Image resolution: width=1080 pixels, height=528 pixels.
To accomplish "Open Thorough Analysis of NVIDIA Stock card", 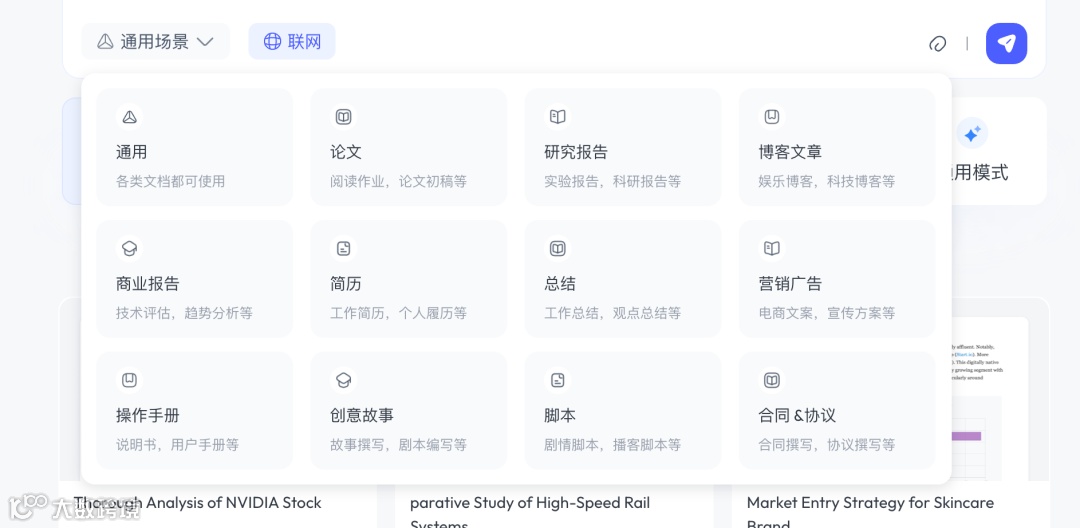I will point(197,503).
